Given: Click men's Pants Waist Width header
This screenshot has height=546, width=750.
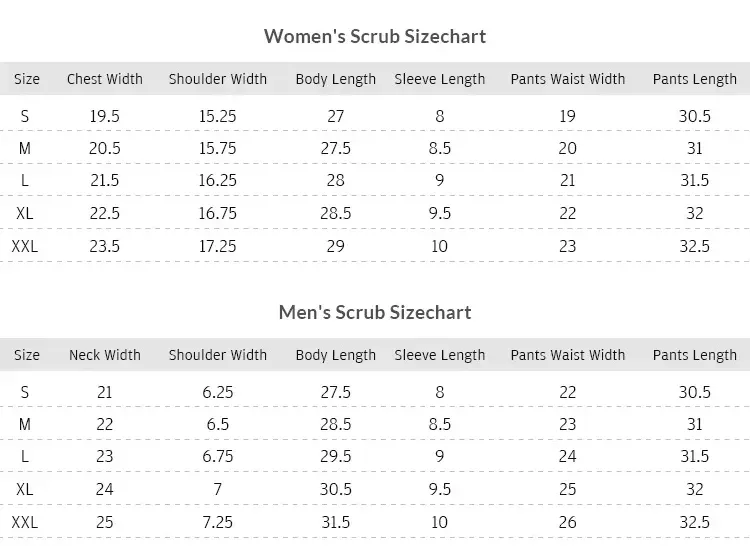Looking at the screenshot, I should 568,355.
